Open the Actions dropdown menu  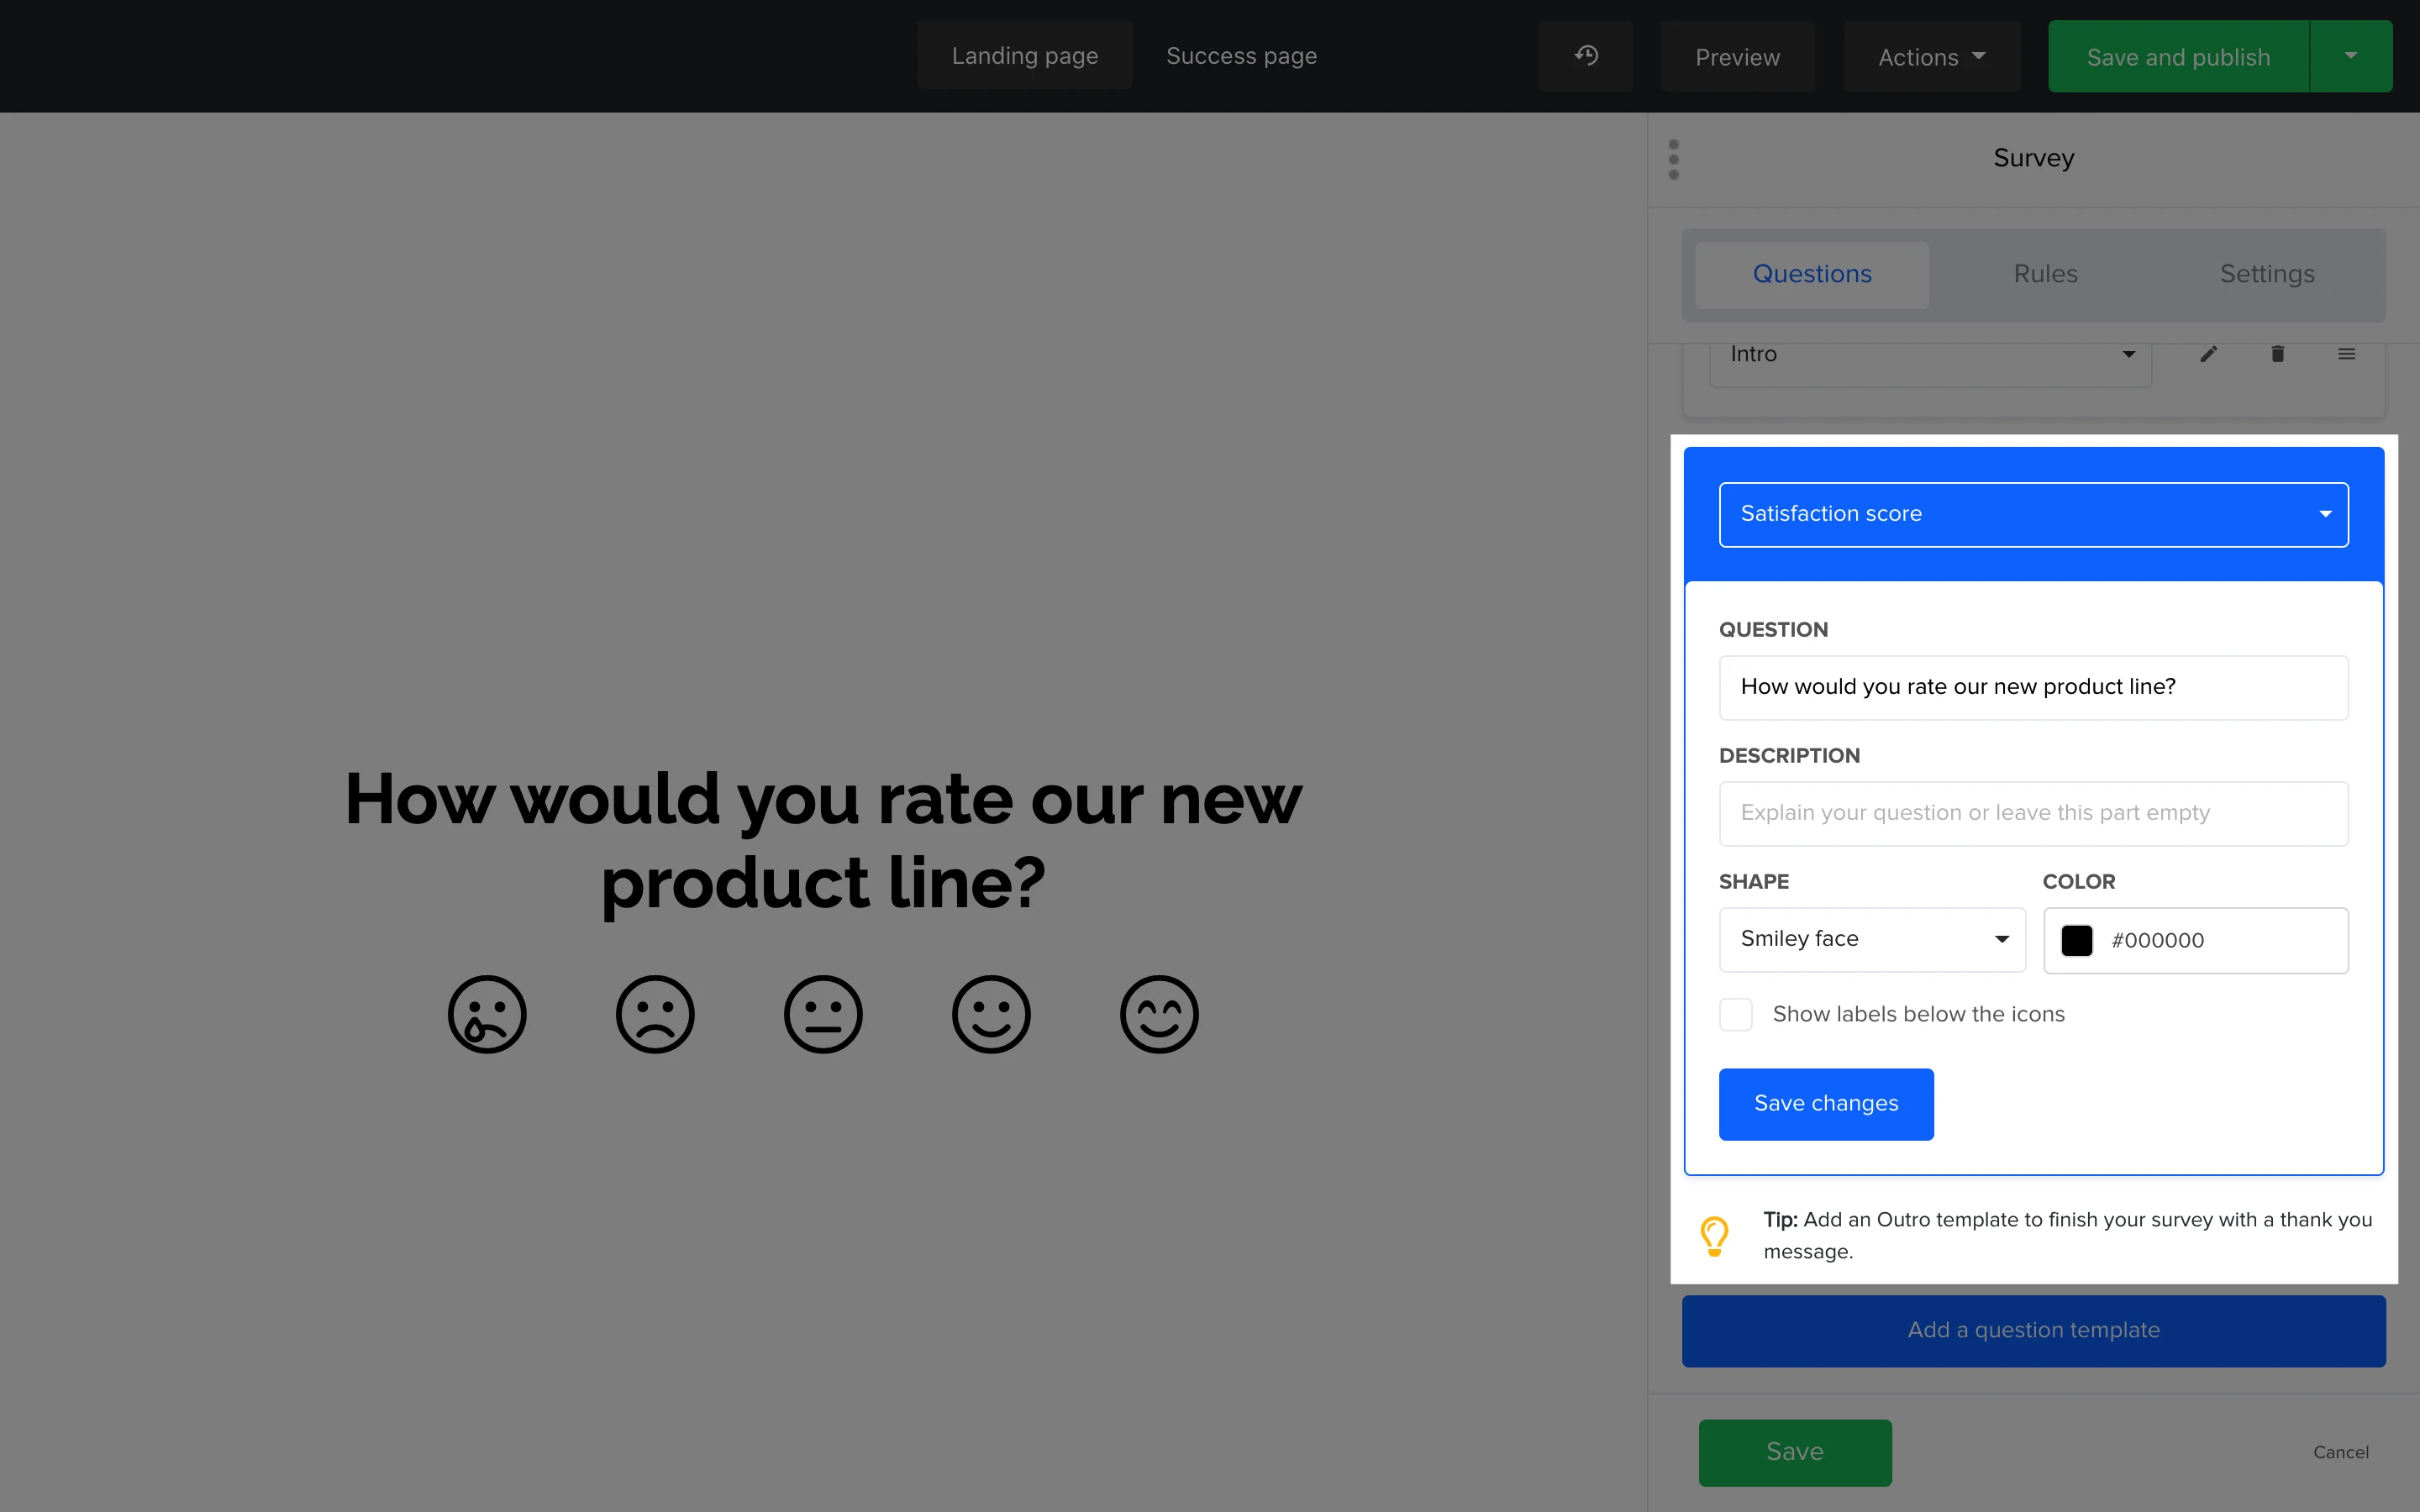tap(1931, 57)
